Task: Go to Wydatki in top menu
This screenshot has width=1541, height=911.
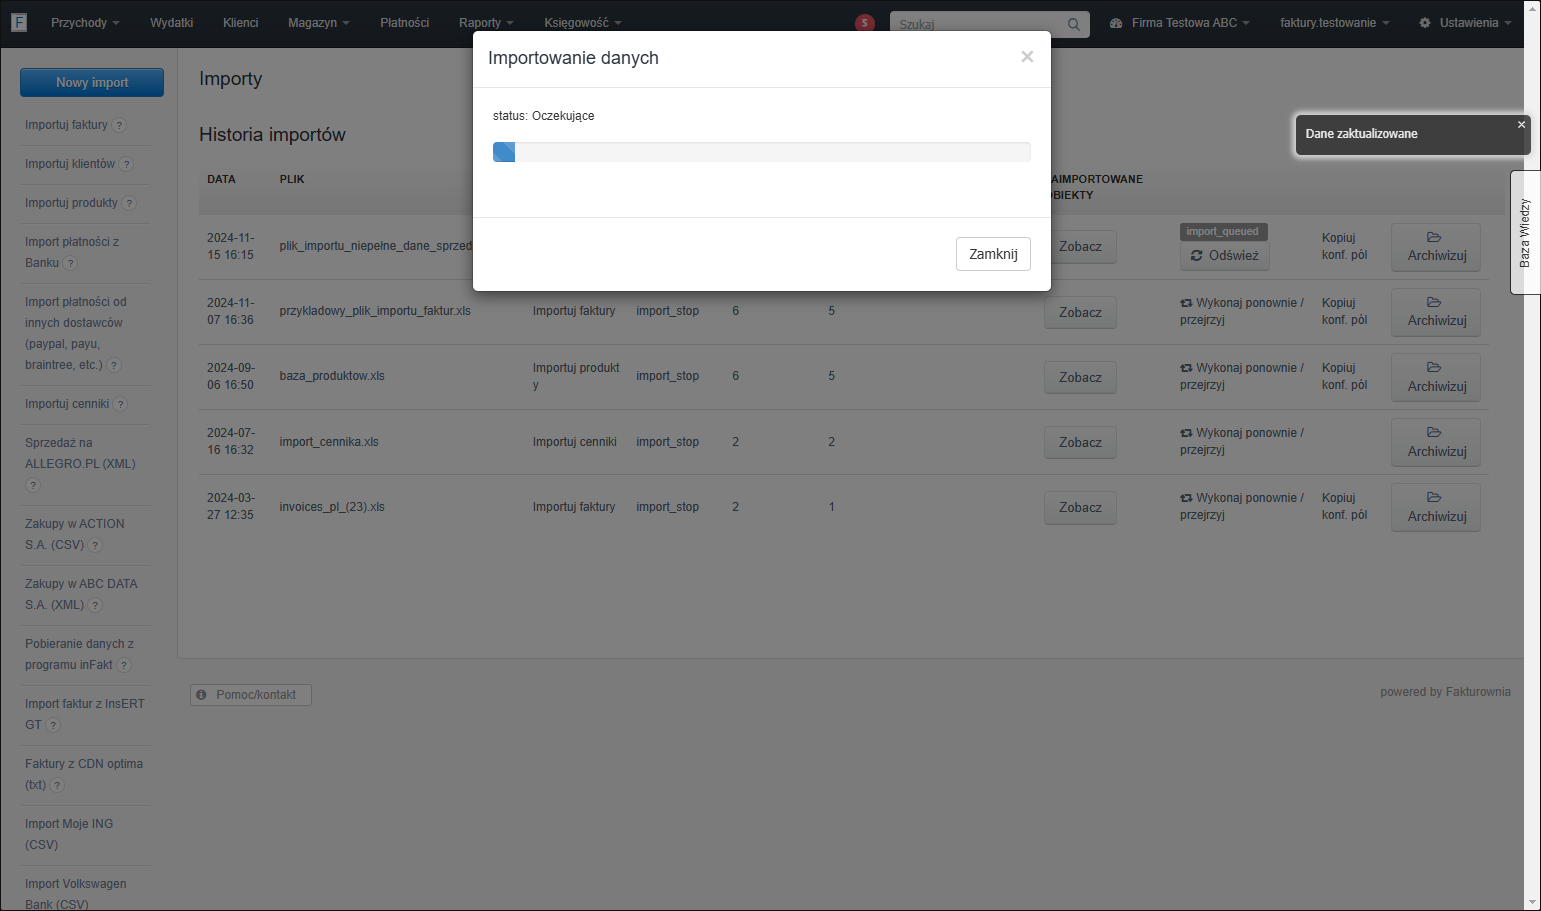Action: coord(172,23)
